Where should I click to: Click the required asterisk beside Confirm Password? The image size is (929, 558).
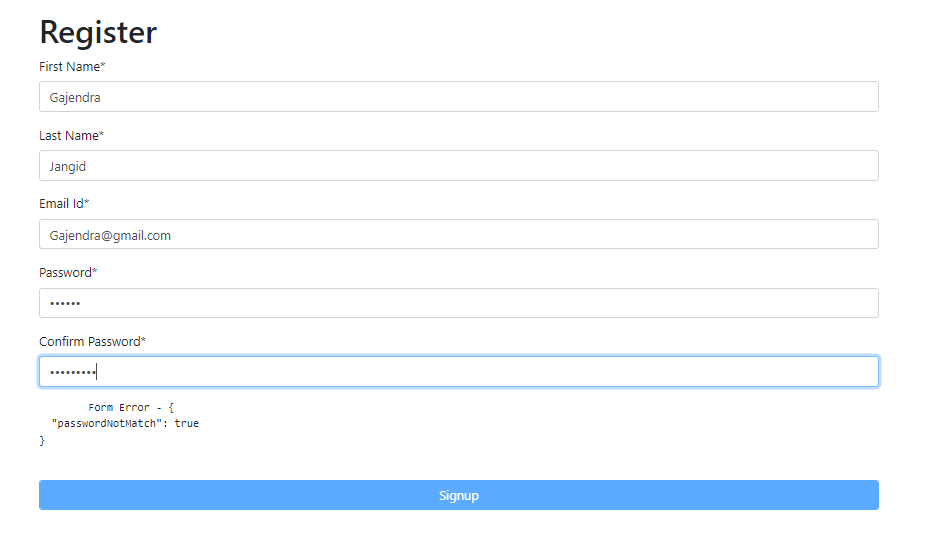click(x=143, y=341)
